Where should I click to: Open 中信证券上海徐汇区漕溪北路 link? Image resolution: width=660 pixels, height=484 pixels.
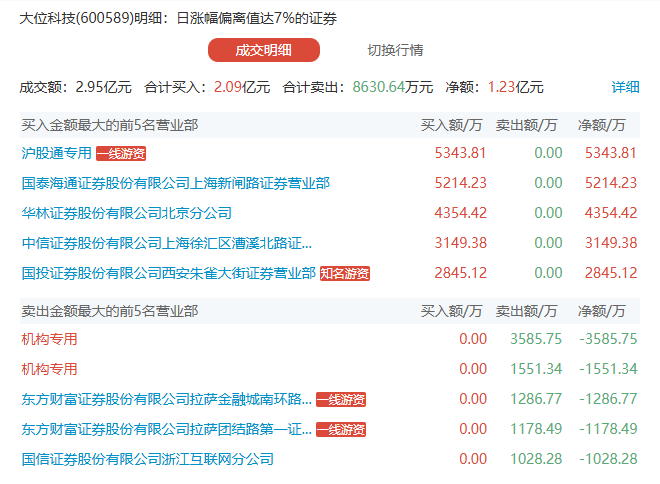pos(167,243)
